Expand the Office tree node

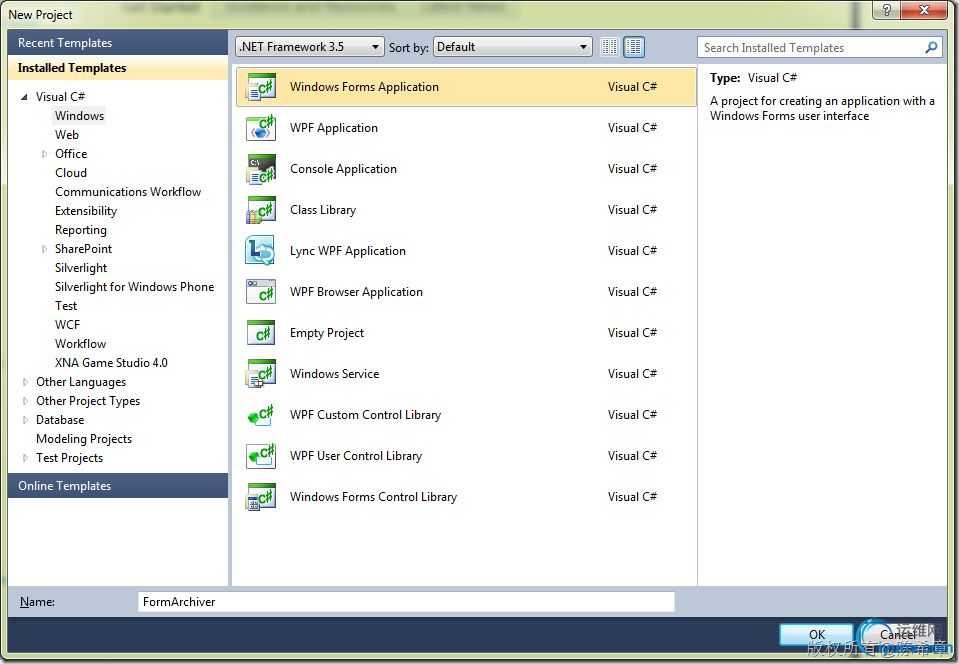point(44,154)
